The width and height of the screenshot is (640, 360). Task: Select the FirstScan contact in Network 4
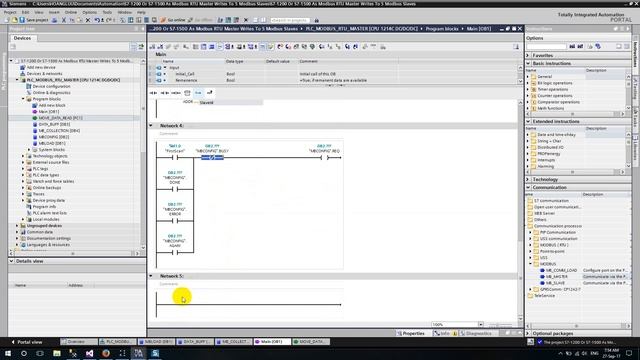[x=175, y=158]
